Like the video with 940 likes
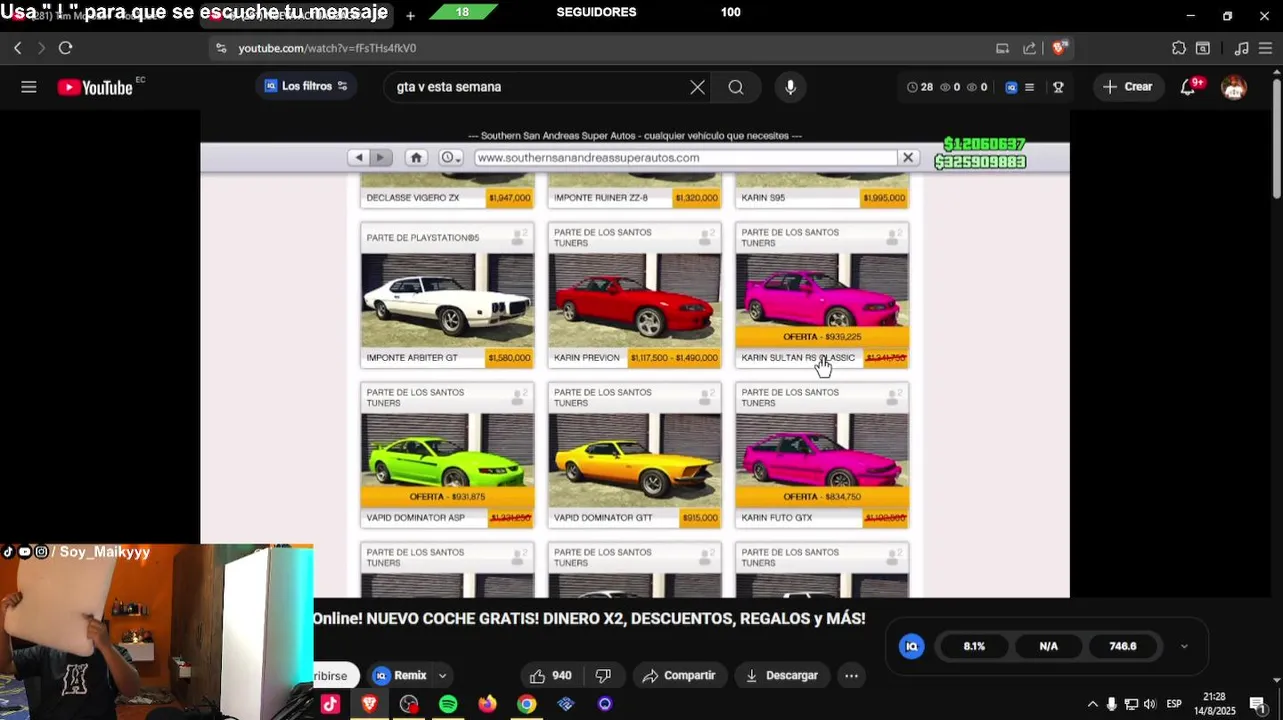Image resolution: width=1283 pixels, height=720 pixels. click(x=550, y=676)
